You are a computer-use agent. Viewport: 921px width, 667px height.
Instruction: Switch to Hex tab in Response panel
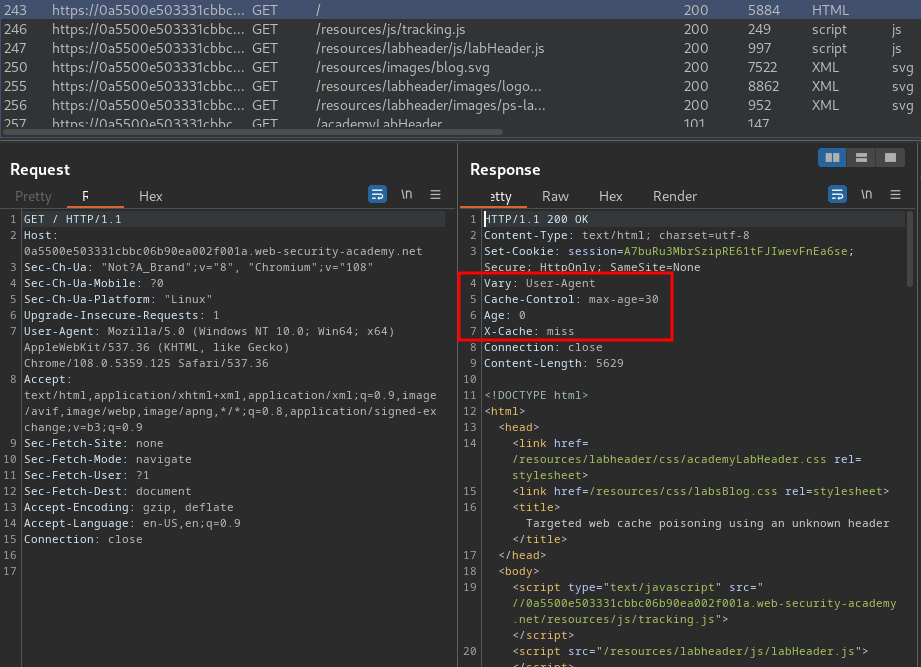coord(610,196)
